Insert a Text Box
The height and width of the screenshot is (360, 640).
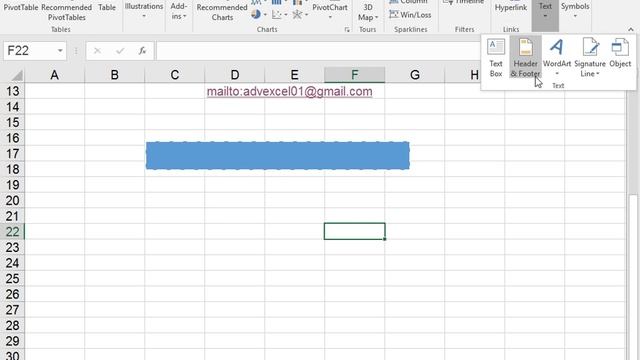tap(496, 57)
